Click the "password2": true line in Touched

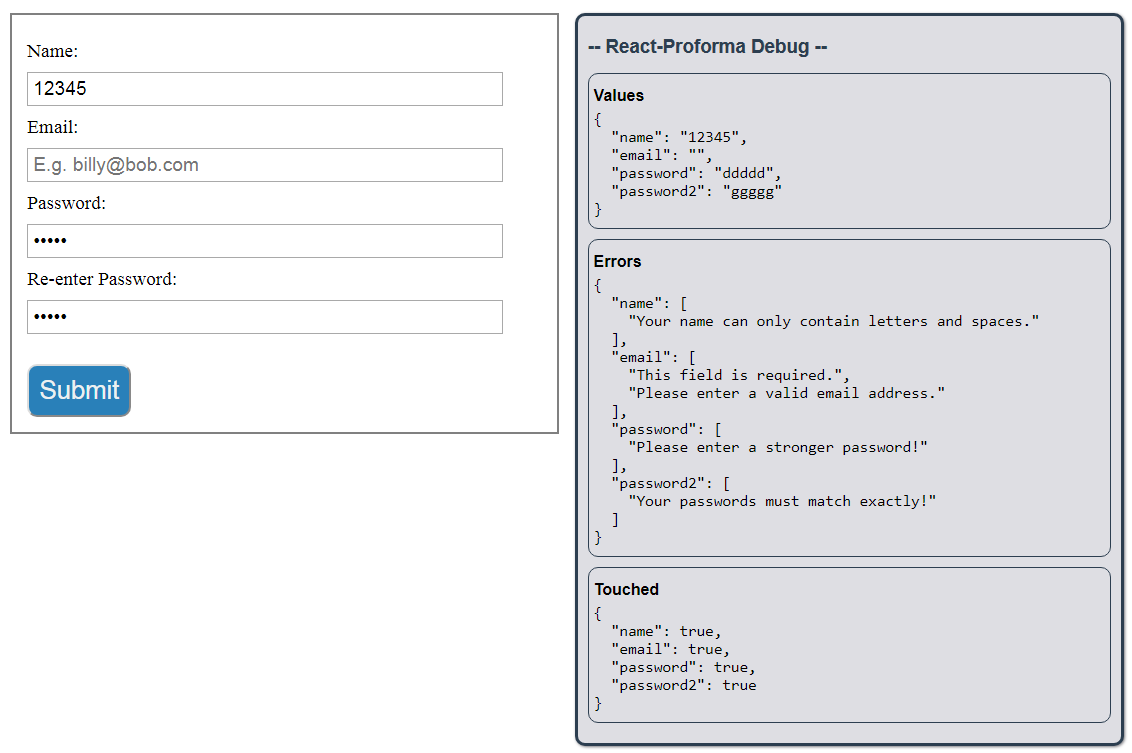[x=684, y=686]
